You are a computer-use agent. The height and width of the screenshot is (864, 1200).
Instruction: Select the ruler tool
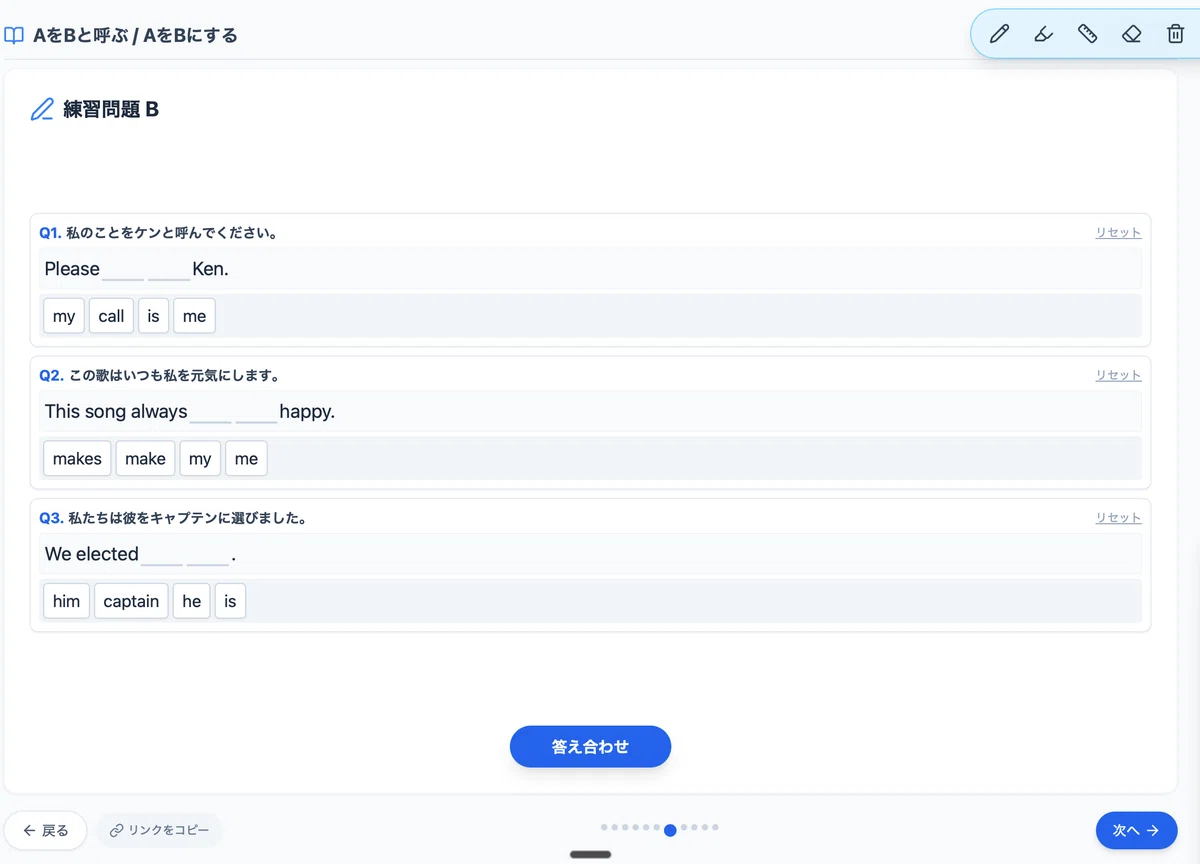pos(1087,34)
